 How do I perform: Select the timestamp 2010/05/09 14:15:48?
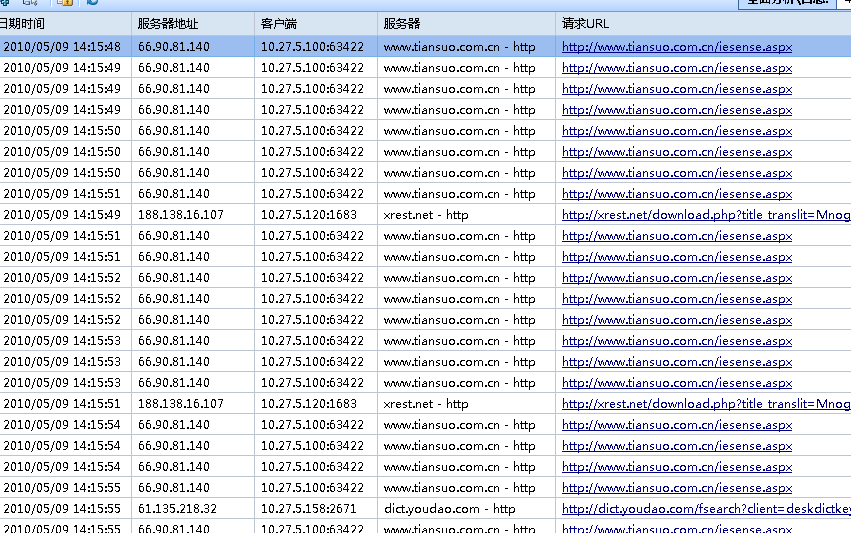click(x=62, y=47)
